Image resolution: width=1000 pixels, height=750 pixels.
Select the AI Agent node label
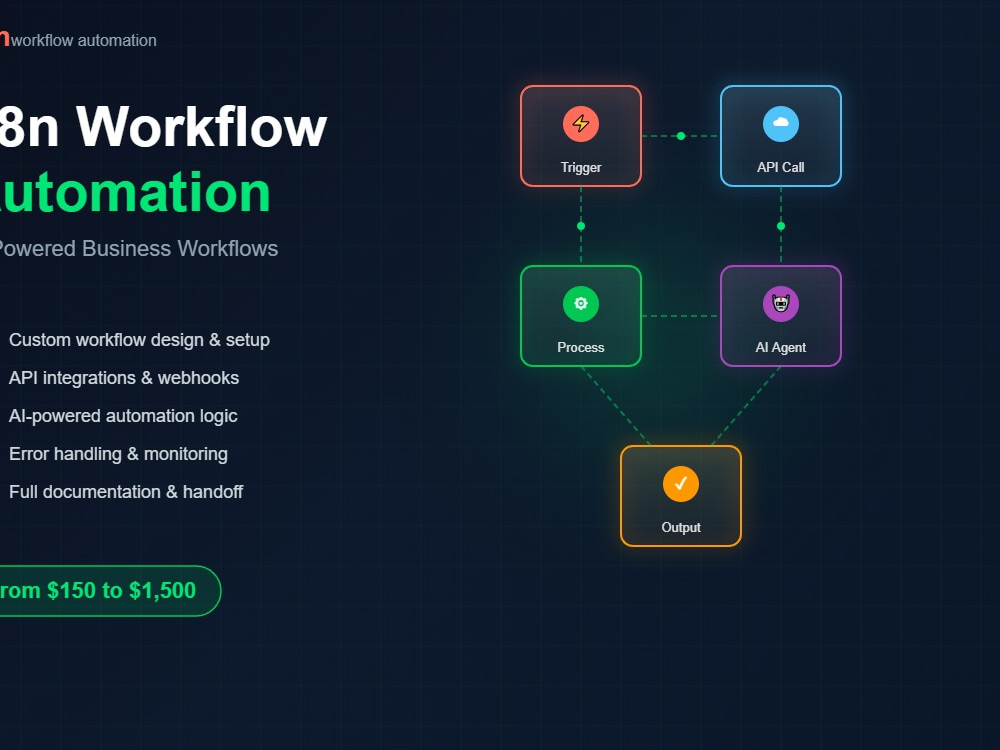tap(781, 347)
